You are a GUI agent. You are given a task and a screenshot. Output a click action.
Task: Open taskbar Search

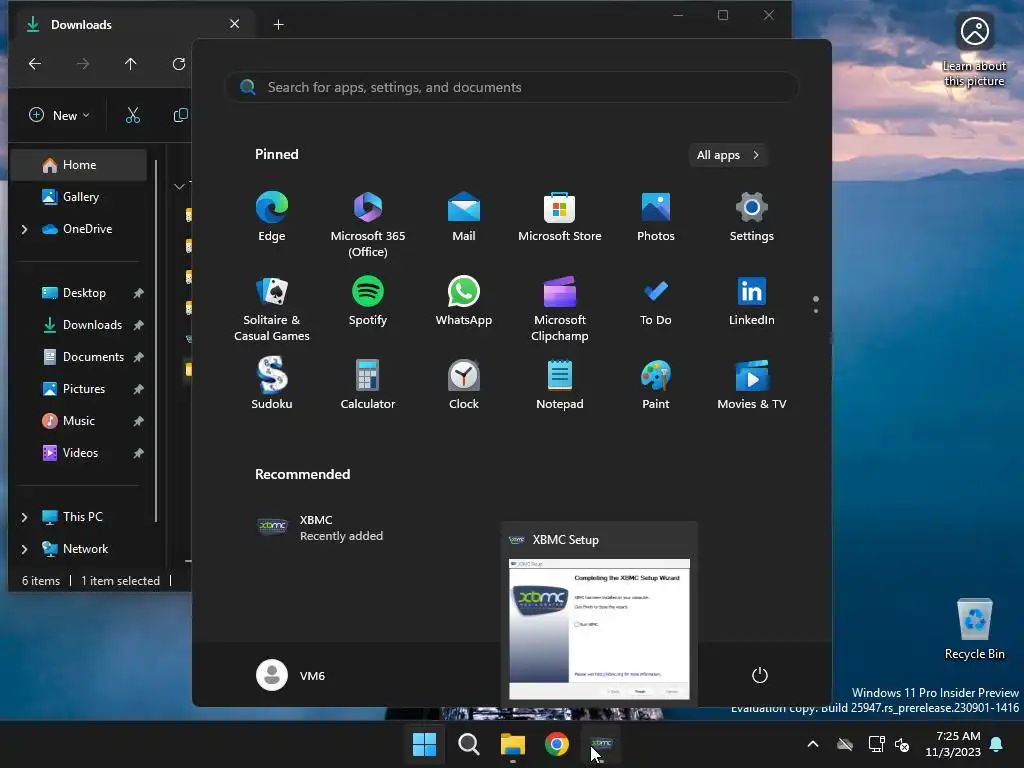click(468, 744)
